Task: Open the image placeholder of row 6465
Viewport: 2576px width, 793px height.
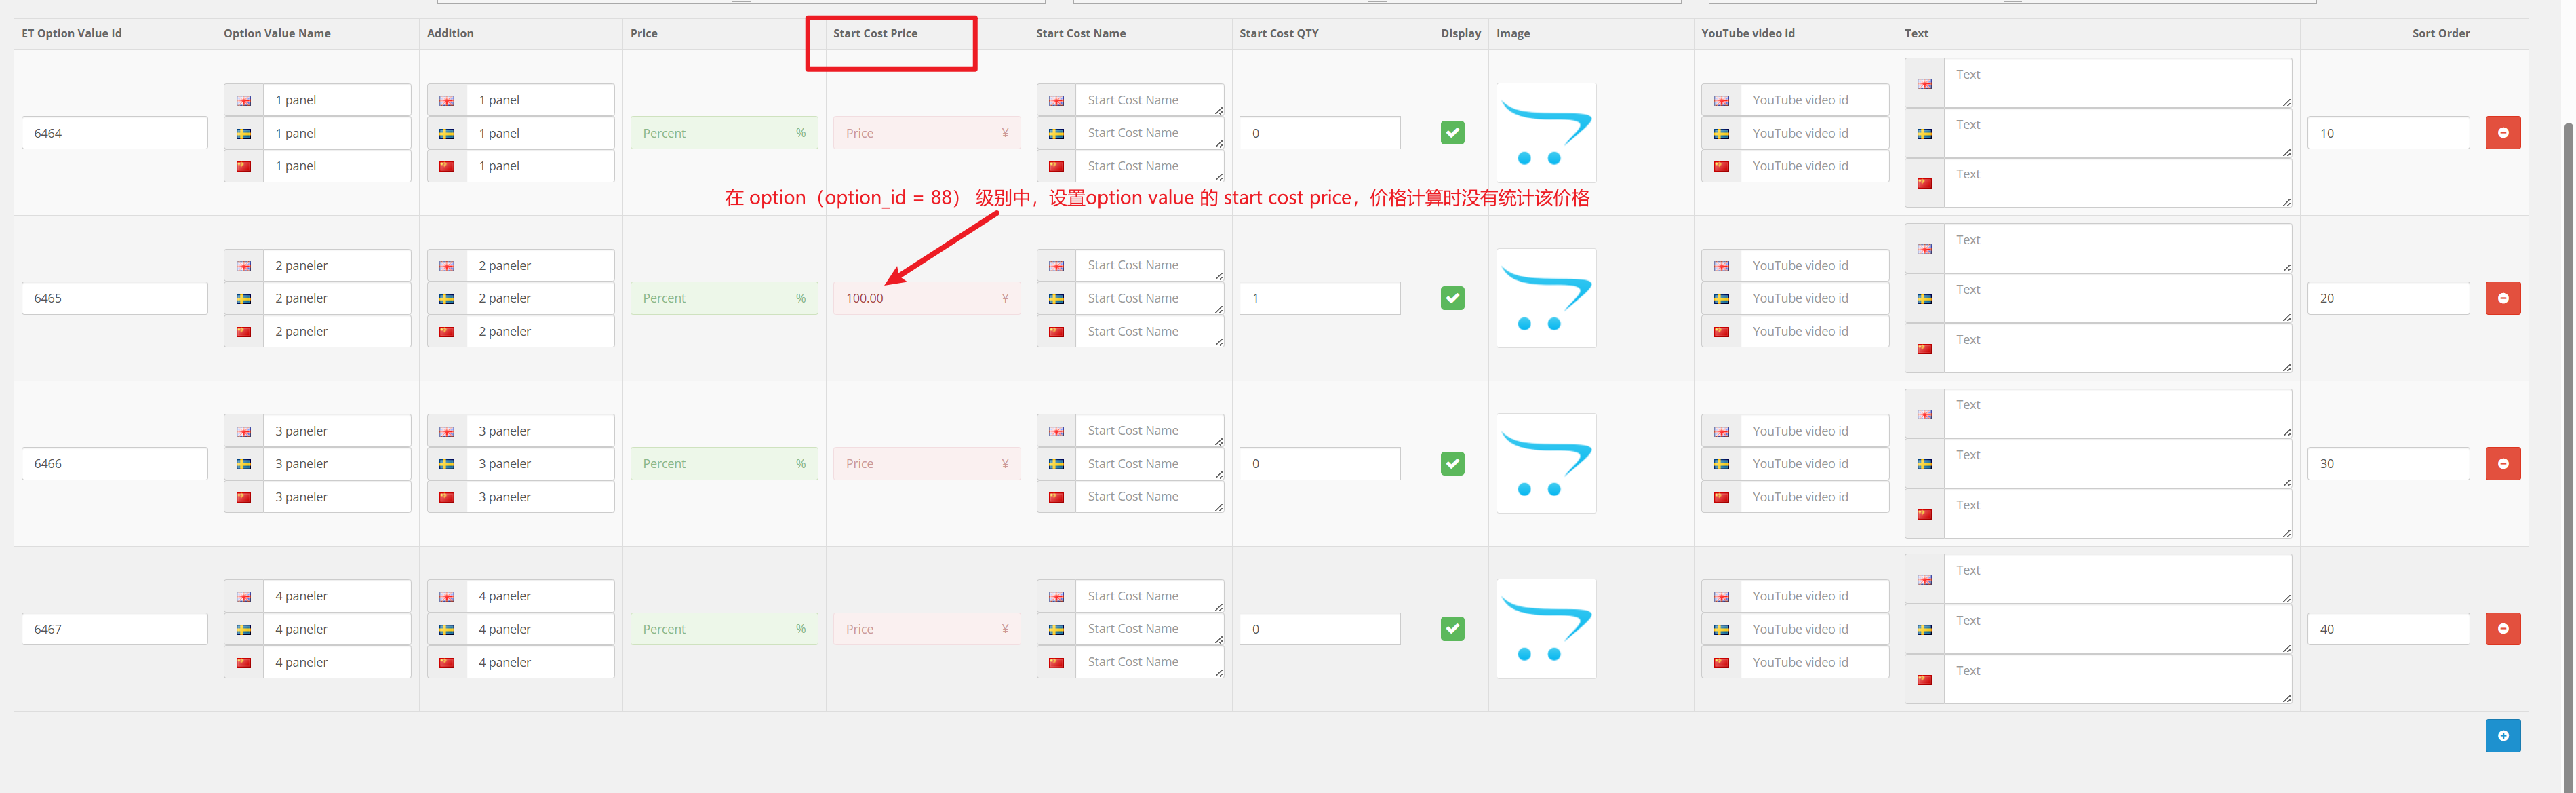Action: tap(1546, 298)
